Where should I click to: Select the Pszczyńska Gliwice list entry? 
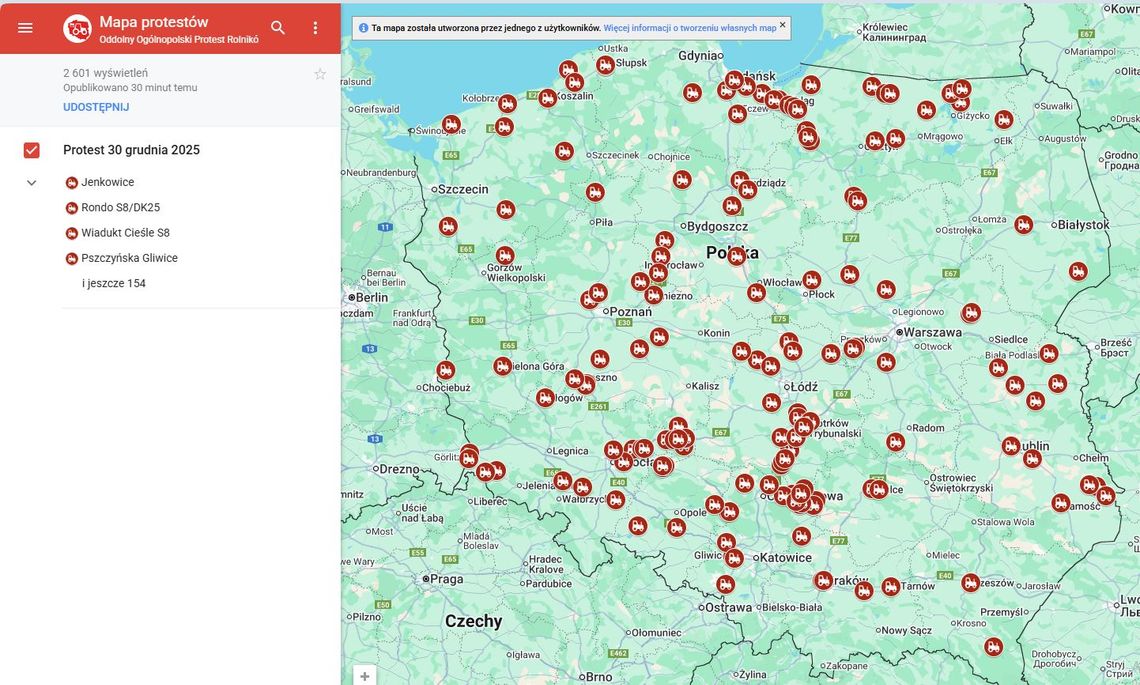(x=130, y=257)
